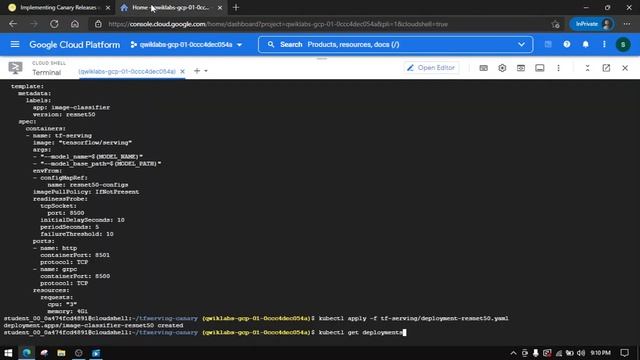
Task: Open the Windows Start menu
Action: pos(8,353)
